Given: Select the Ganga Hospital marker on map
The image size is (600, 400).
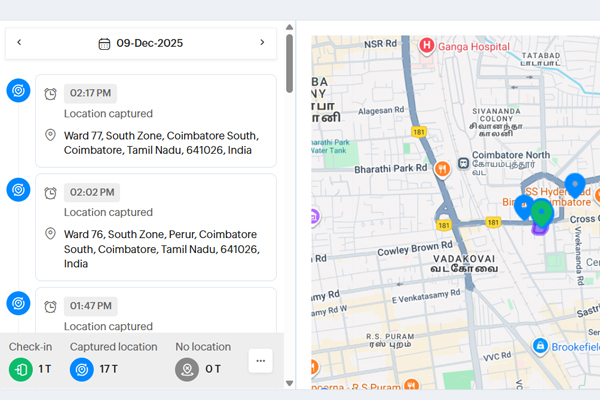Looking at the screenshot, I should pyautogui.click(x=427, y=45).
